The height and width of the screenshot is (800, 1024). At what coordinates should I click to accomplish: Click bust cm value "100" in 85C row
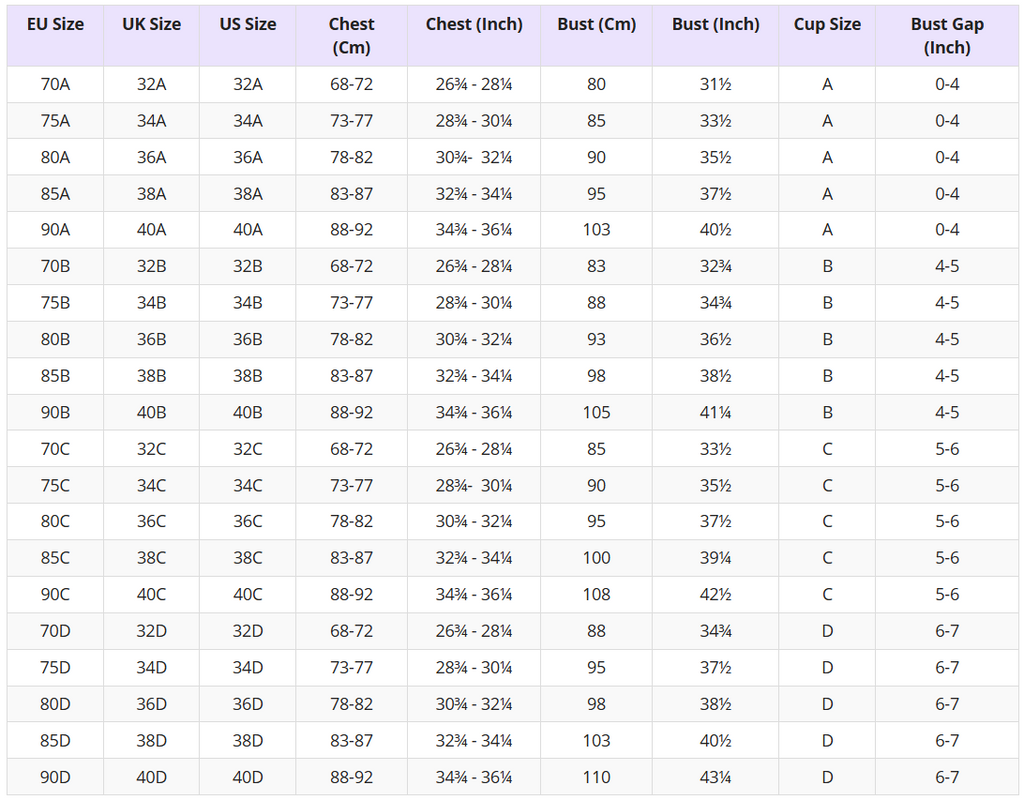point(596,558)
